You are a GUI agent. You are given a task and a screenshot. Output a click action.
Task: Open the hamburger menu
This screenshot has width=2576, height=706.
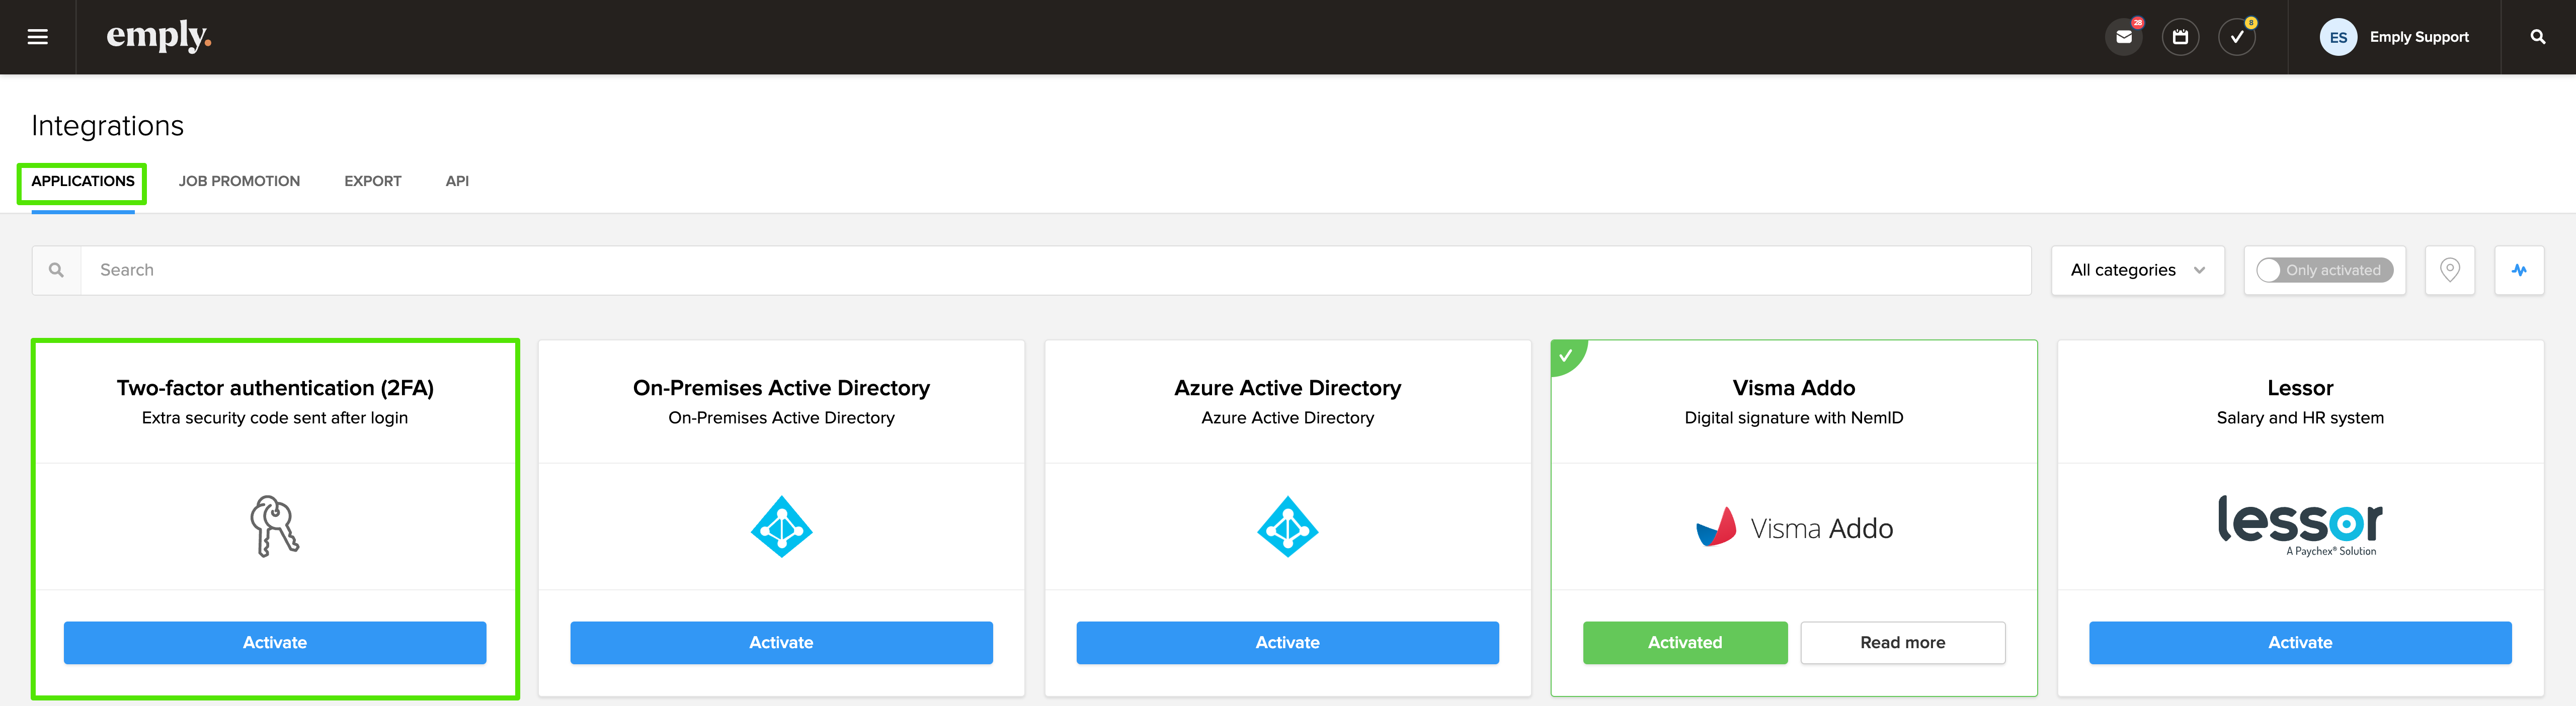(37, 37)
